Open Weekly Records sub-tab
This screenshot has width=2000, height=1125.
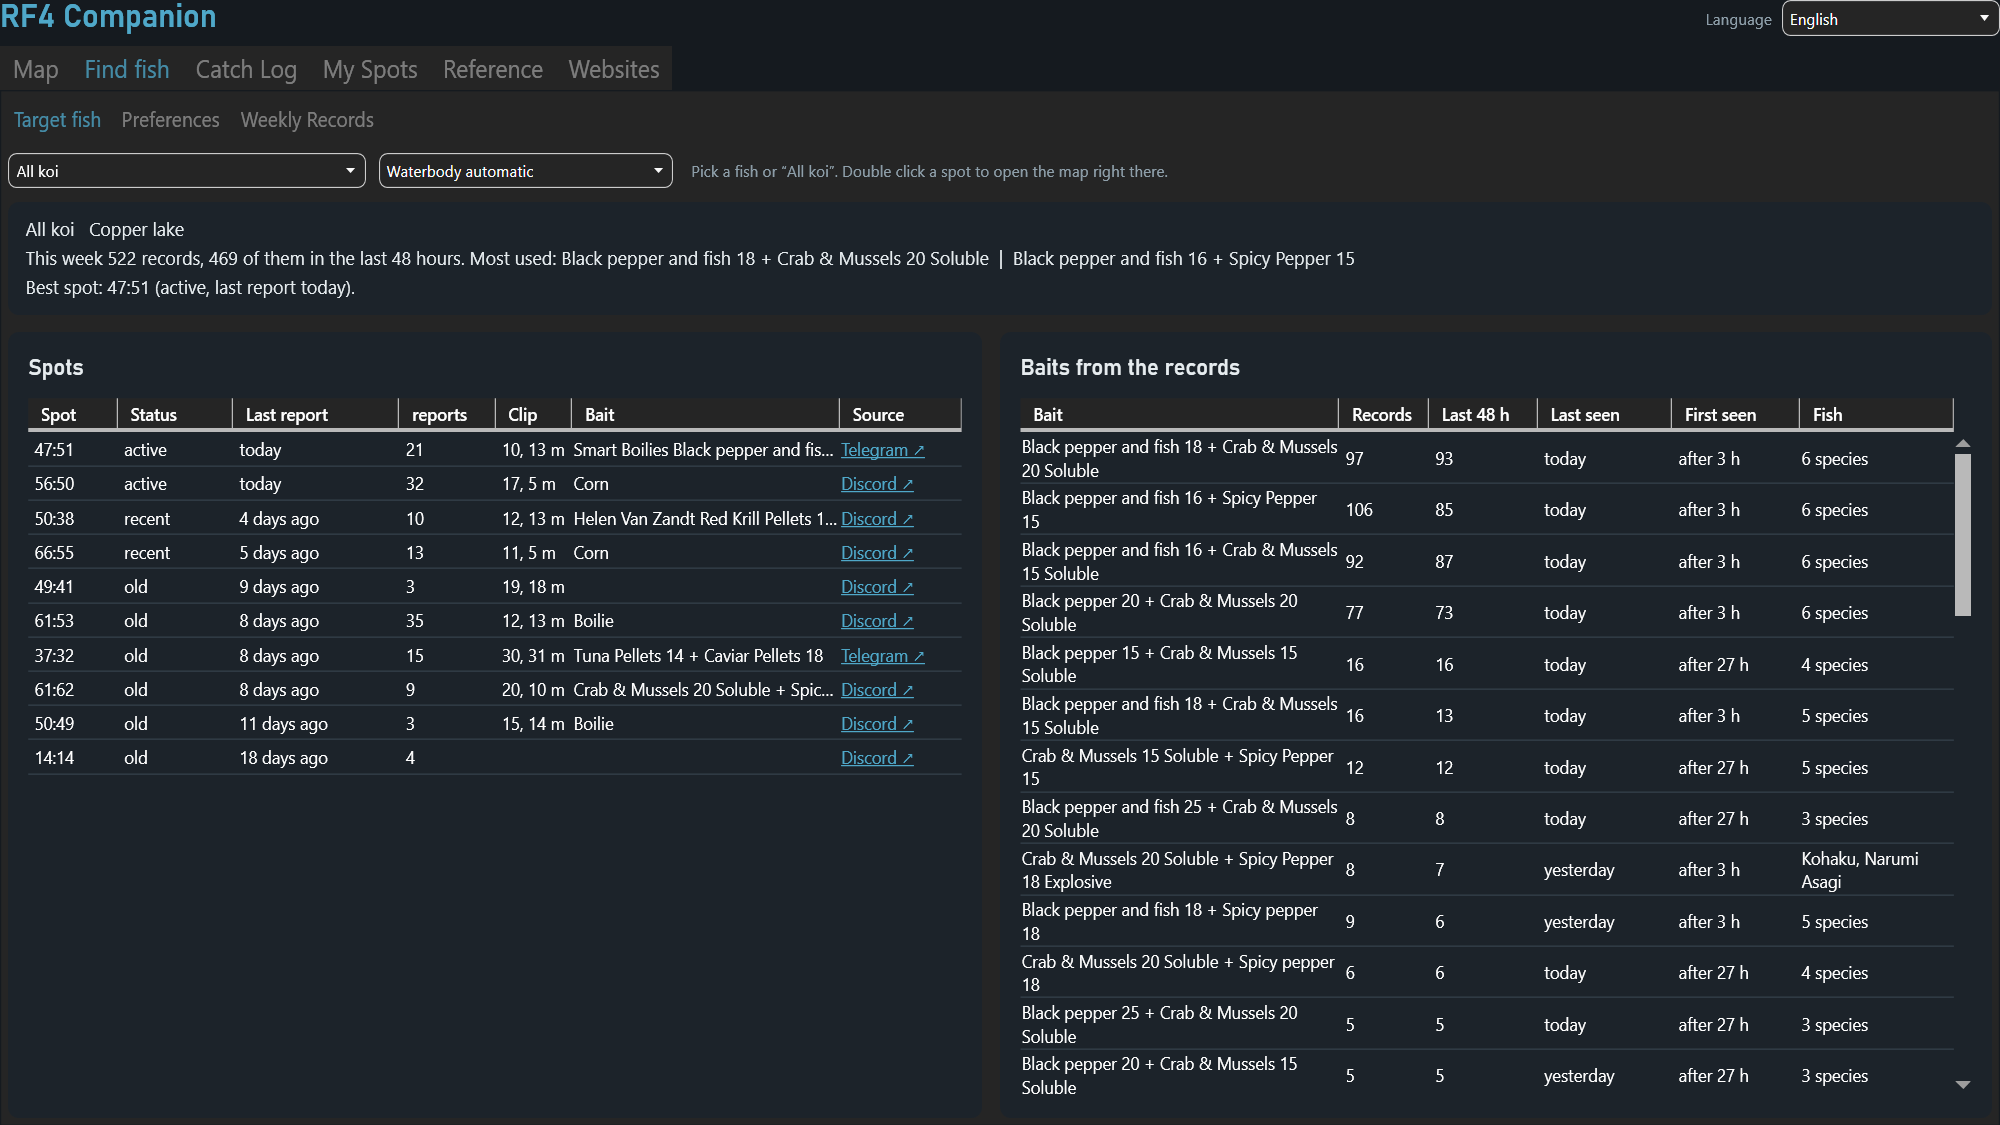[307, 120]
